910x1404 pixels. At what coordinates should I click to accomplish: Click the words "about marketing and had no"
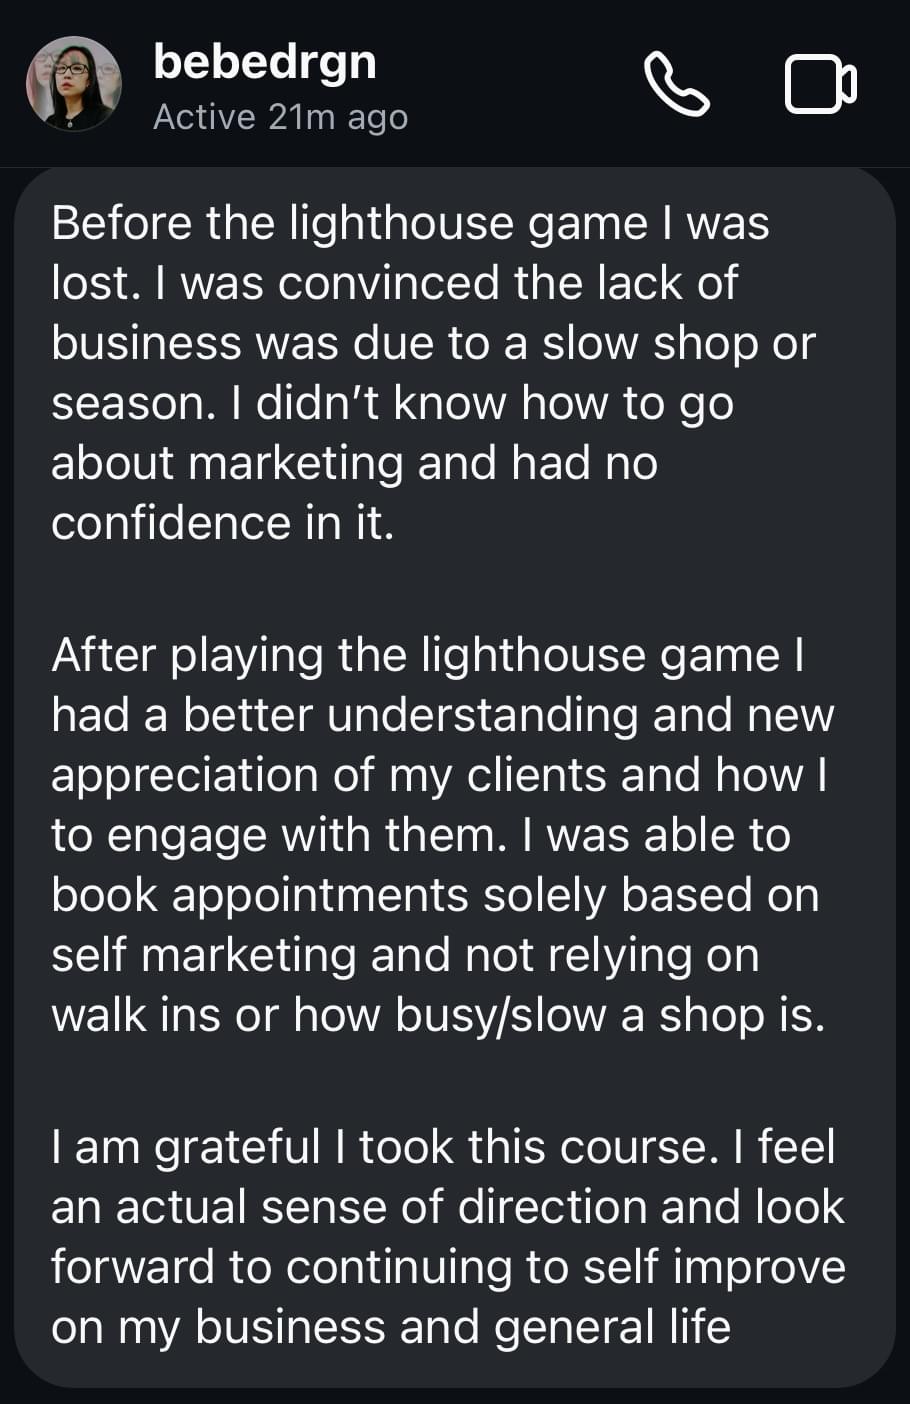(x=354, y=464)
